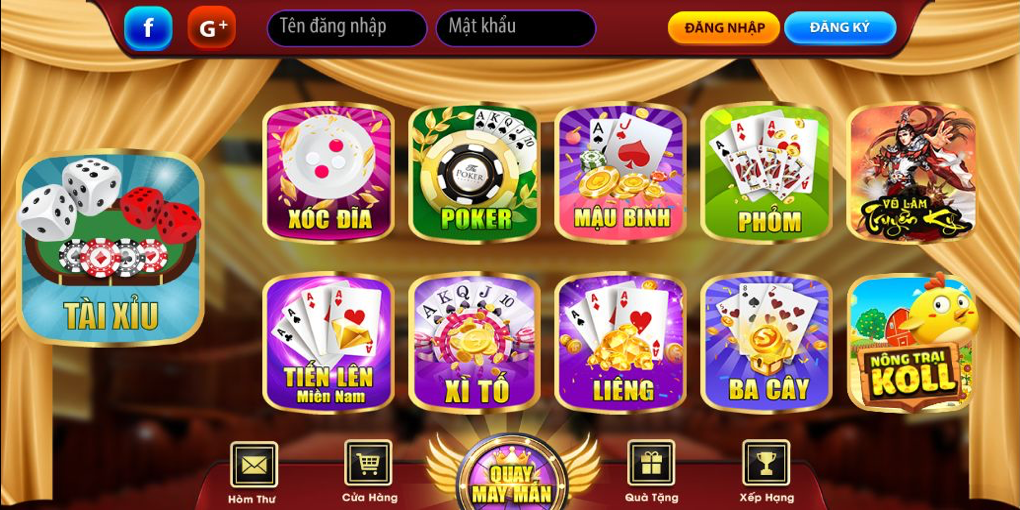Open the Xì Tố game
The image size is (1020, 510).
click(x=474, y=342)
